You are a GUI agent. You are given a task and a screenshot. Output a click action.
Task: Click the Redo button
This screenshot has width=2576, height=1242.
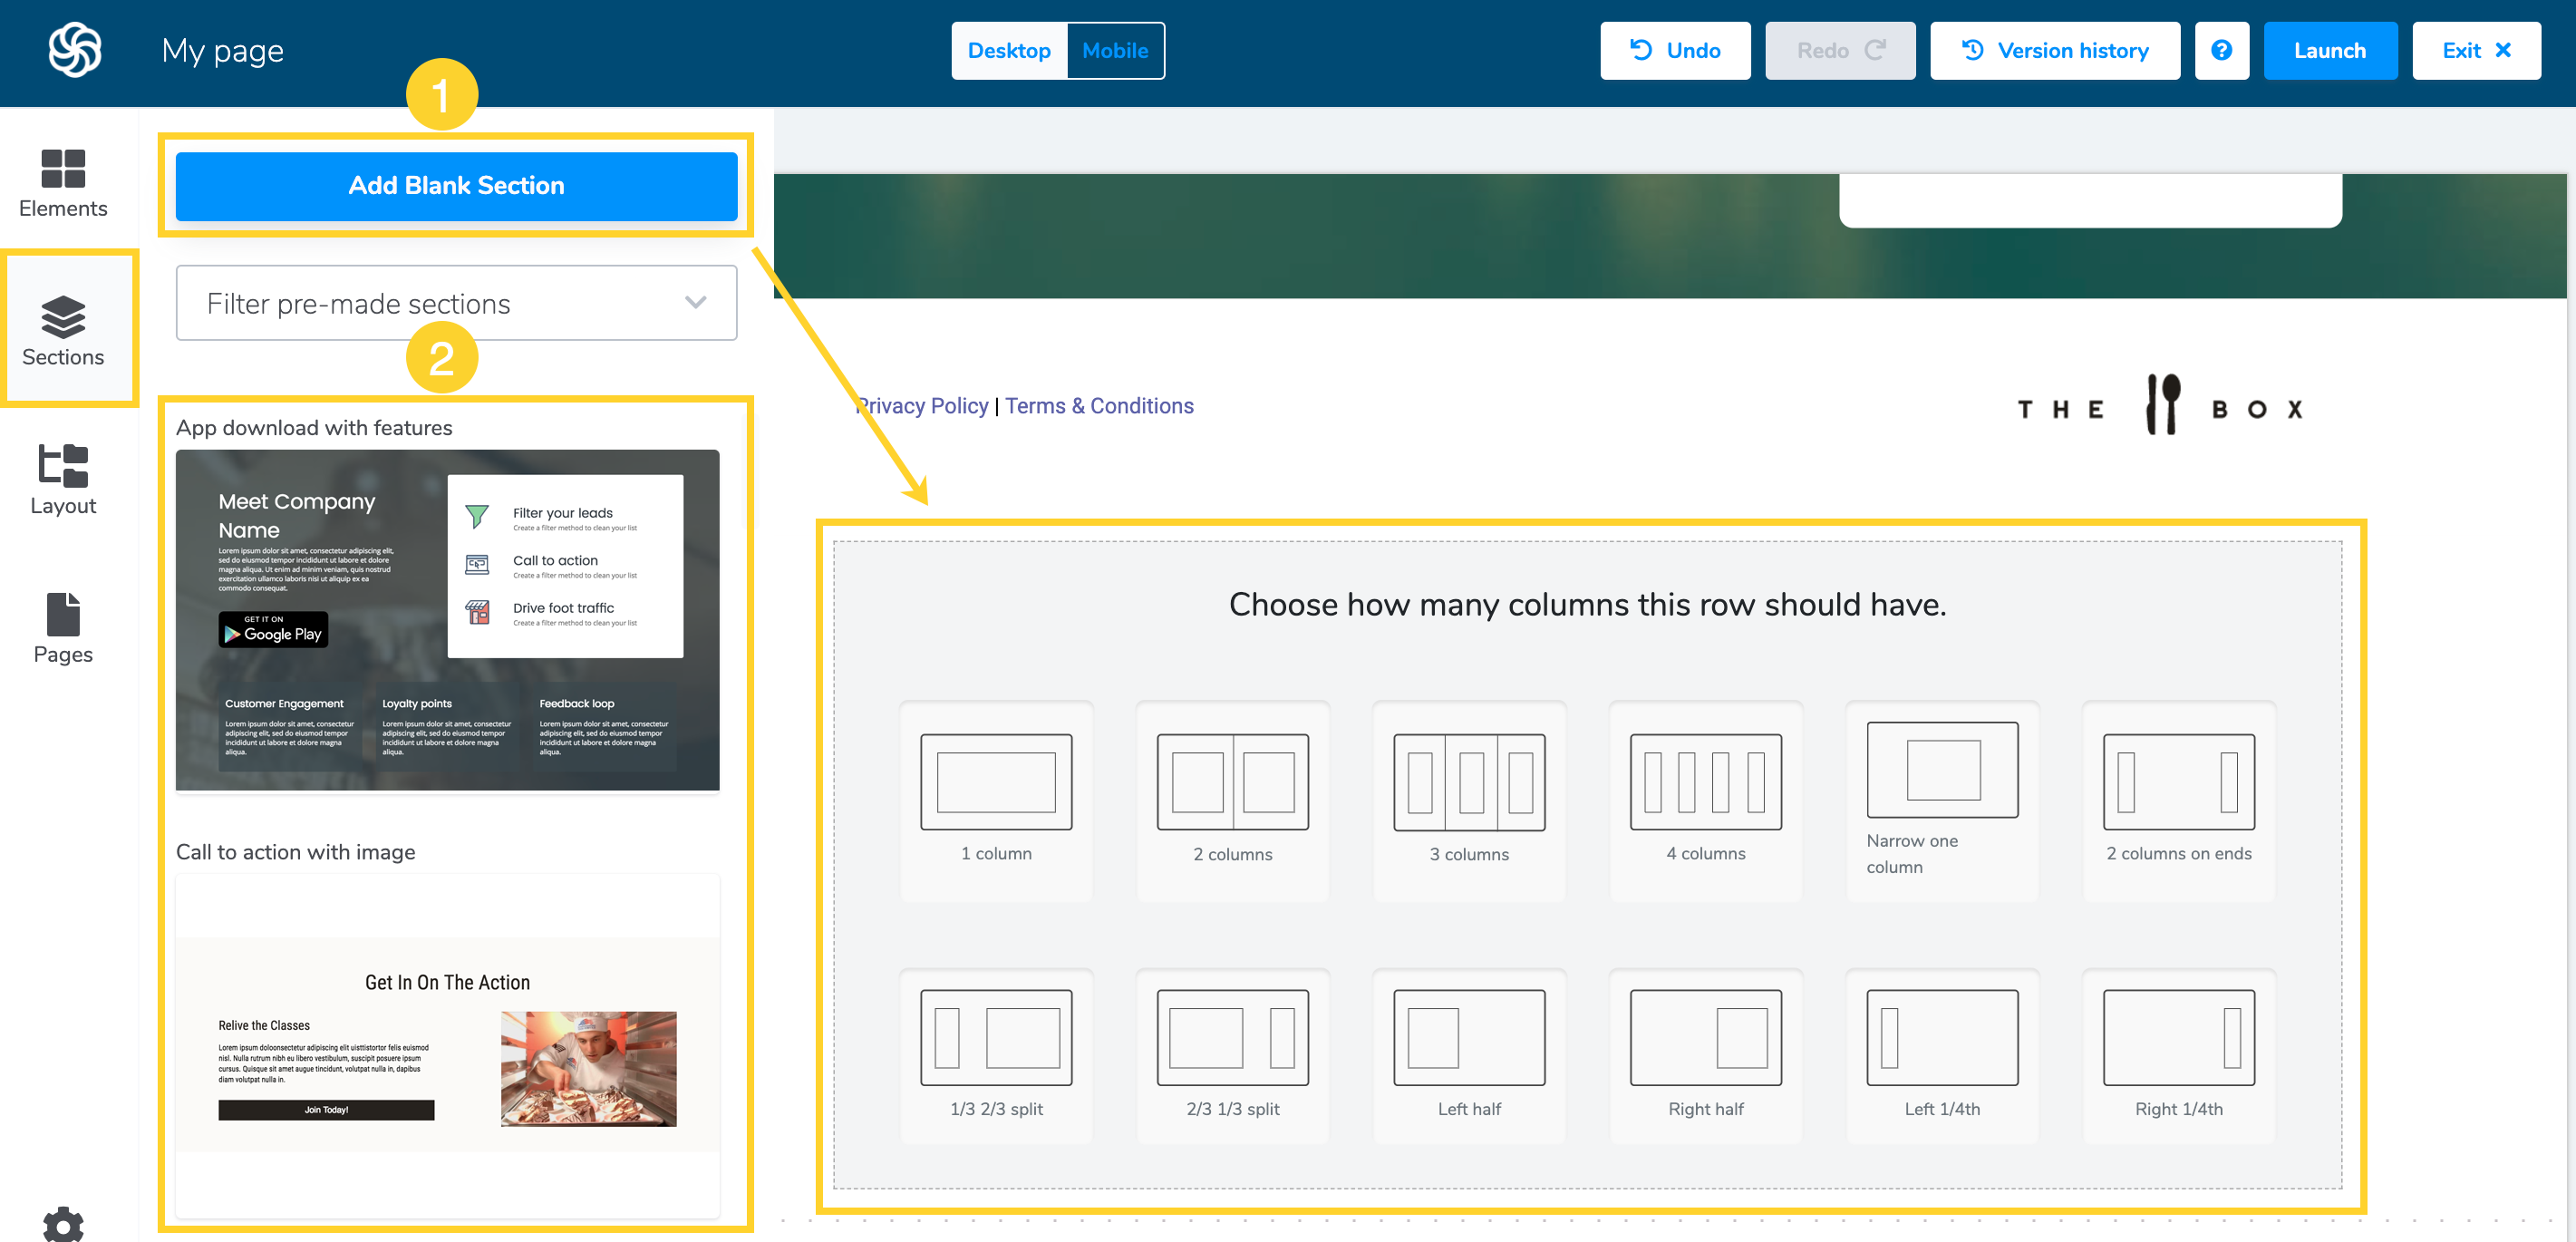point(1839,50)
